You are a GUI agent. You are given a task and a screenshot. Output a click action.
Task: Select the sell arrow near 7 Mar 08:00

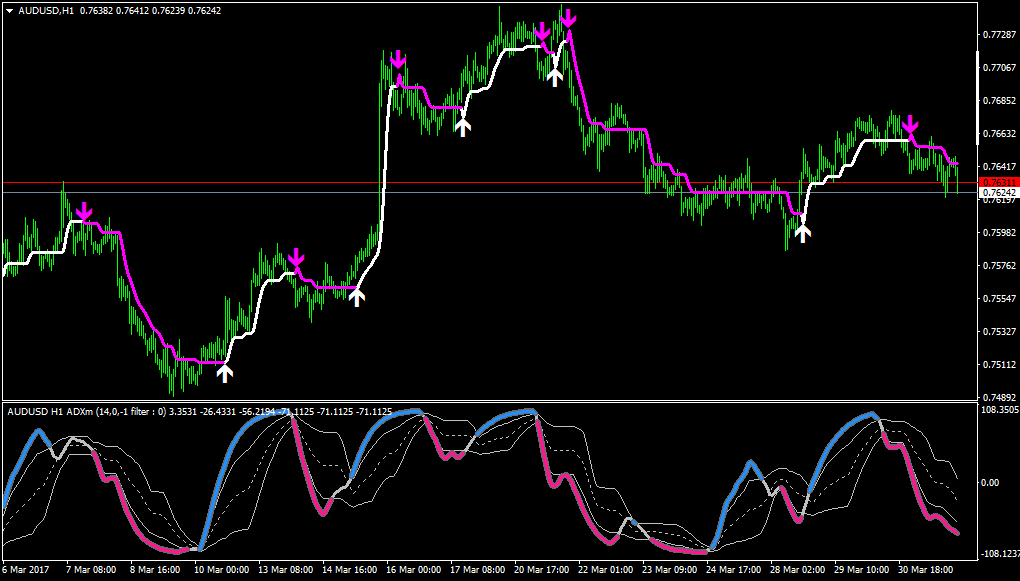click(86, 211)
